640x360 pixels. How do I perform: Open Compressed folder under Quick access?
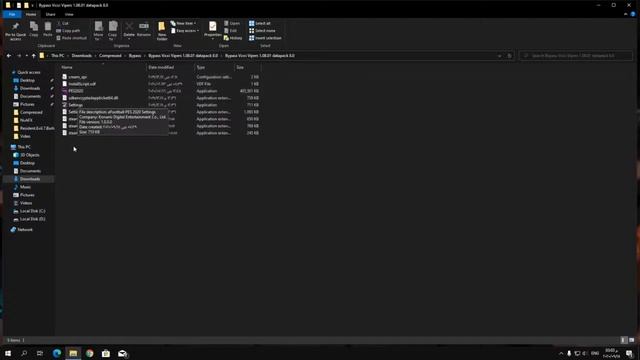31,112
